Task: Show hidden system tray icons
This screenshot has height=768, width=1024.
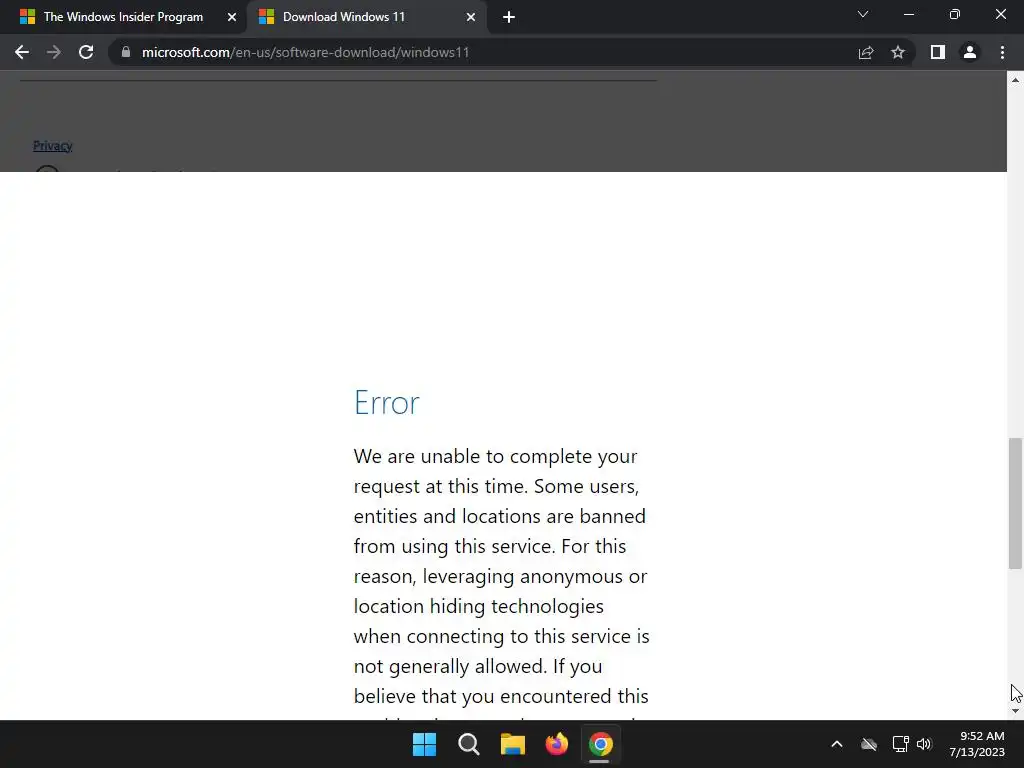Action: pos(837,744)
